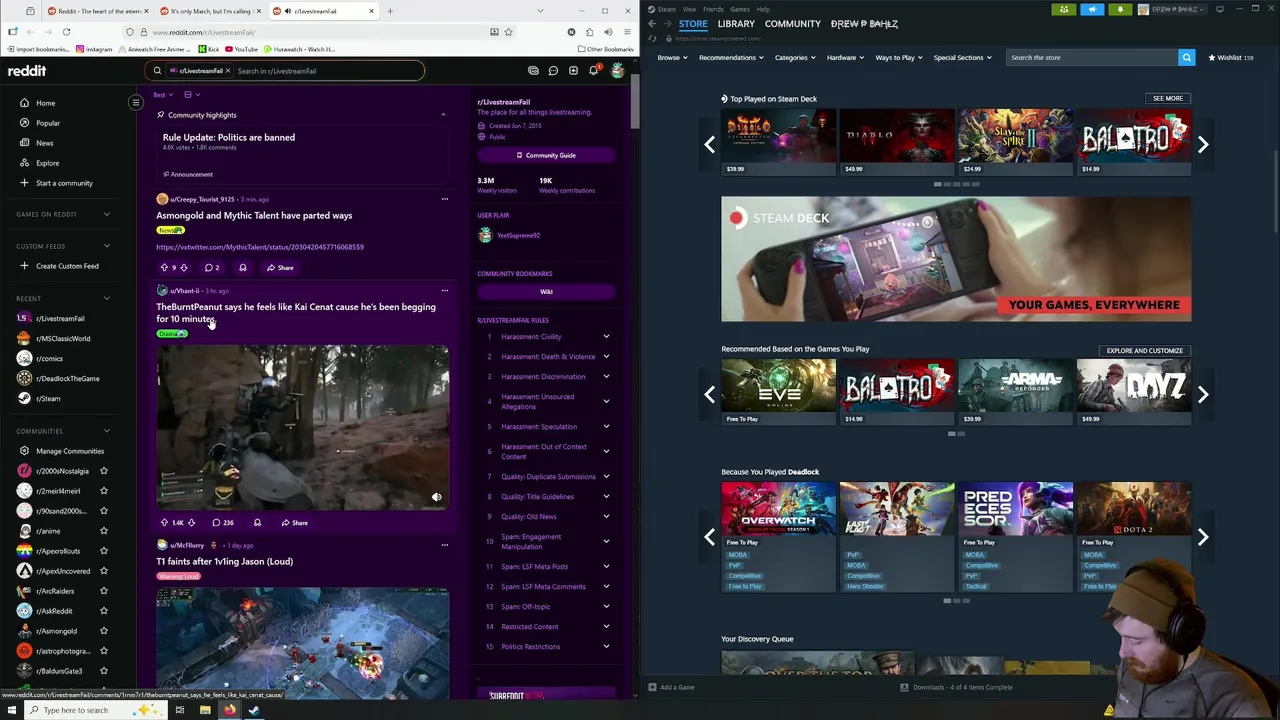The image size is (1280, 720).
Task: Open Steam Browse dropdown
Action: (x=672, y=57)
